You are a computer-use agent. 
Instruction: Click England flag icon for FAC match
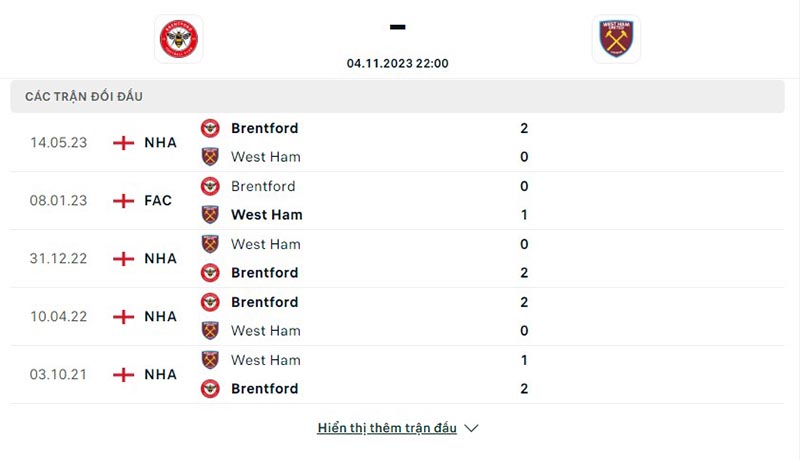[124, 201]
